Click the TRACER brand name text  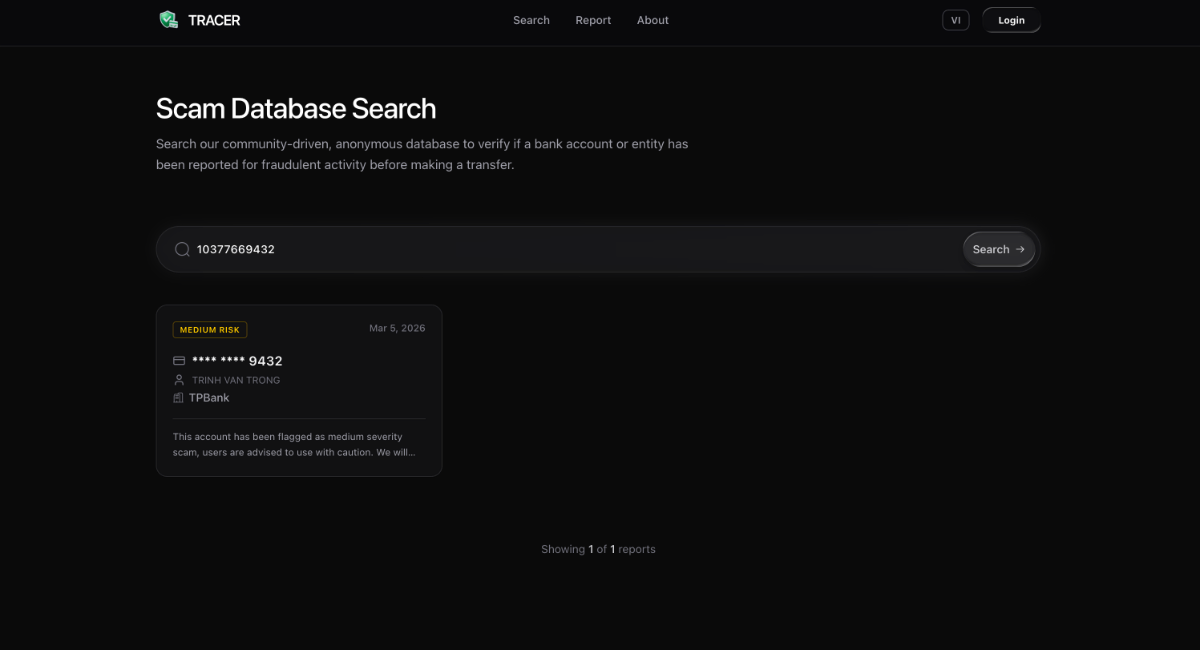214,20
